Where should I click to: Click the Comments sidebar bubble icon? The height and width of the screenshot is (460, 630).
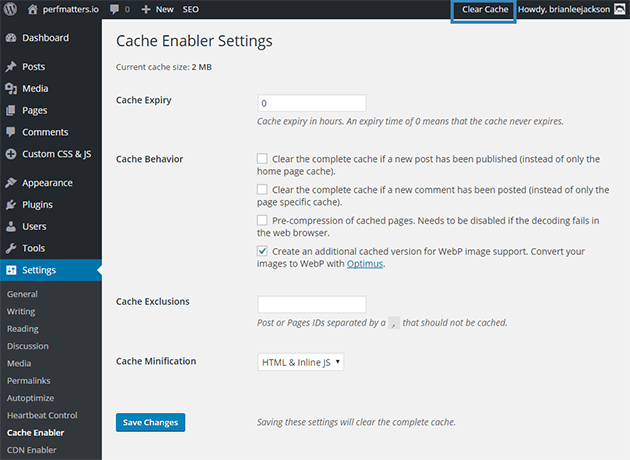[x=11, y=132]
